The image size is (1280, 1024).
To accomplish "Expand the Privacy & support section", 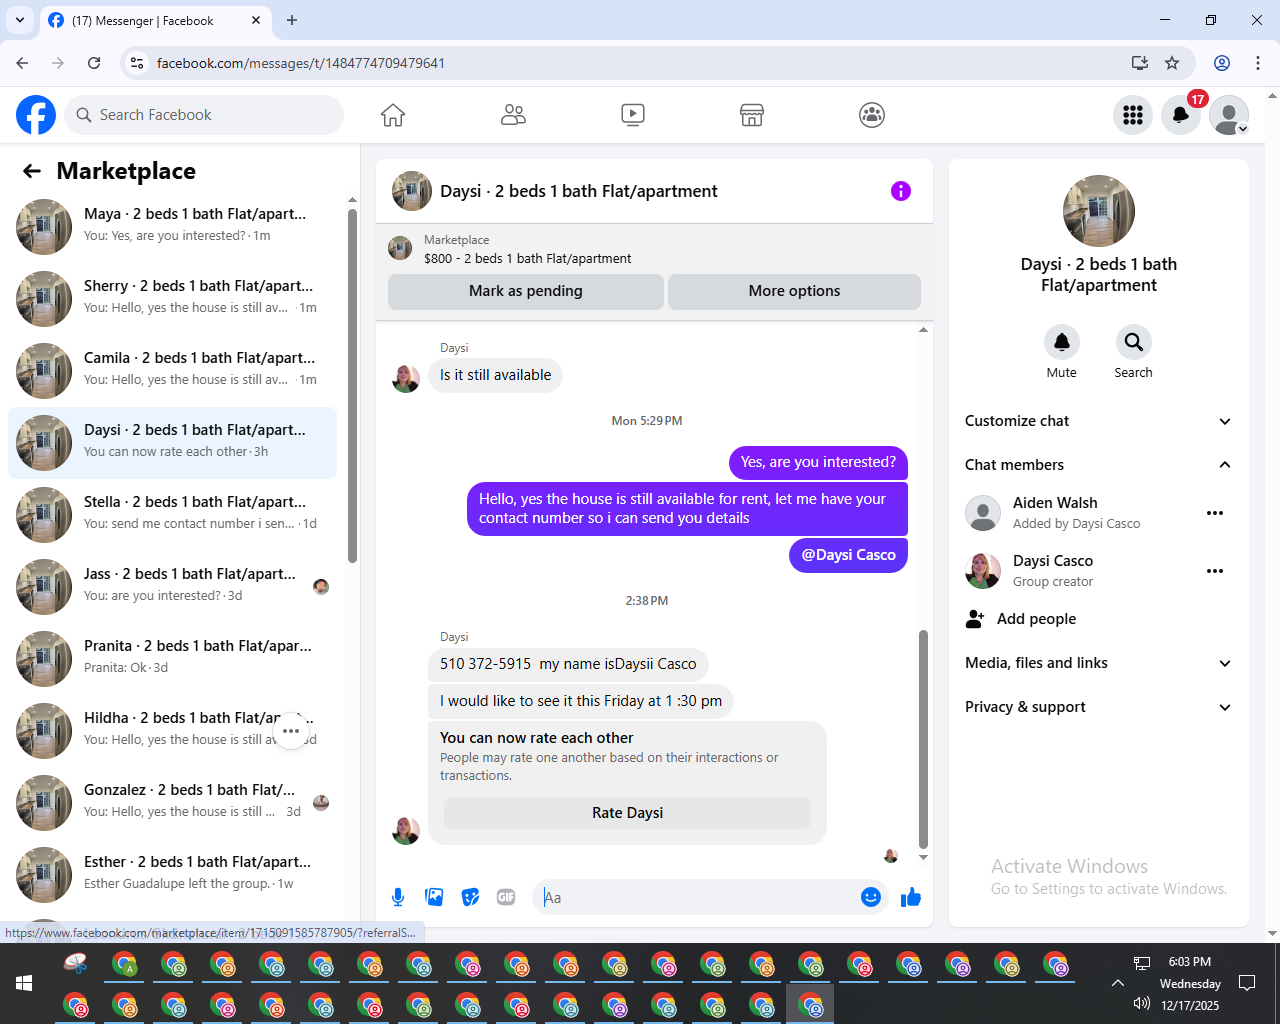I will pos(1098,707).
